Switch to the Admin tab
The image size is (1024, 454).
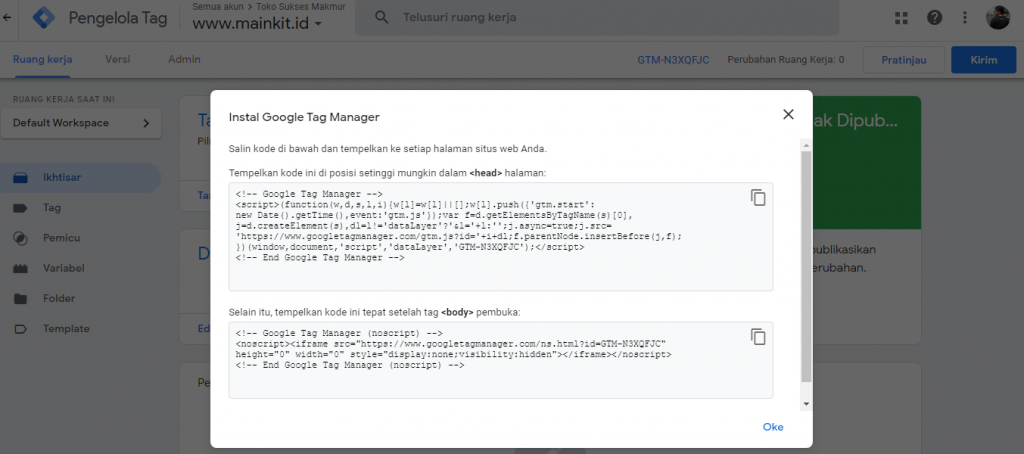(184, 59)
